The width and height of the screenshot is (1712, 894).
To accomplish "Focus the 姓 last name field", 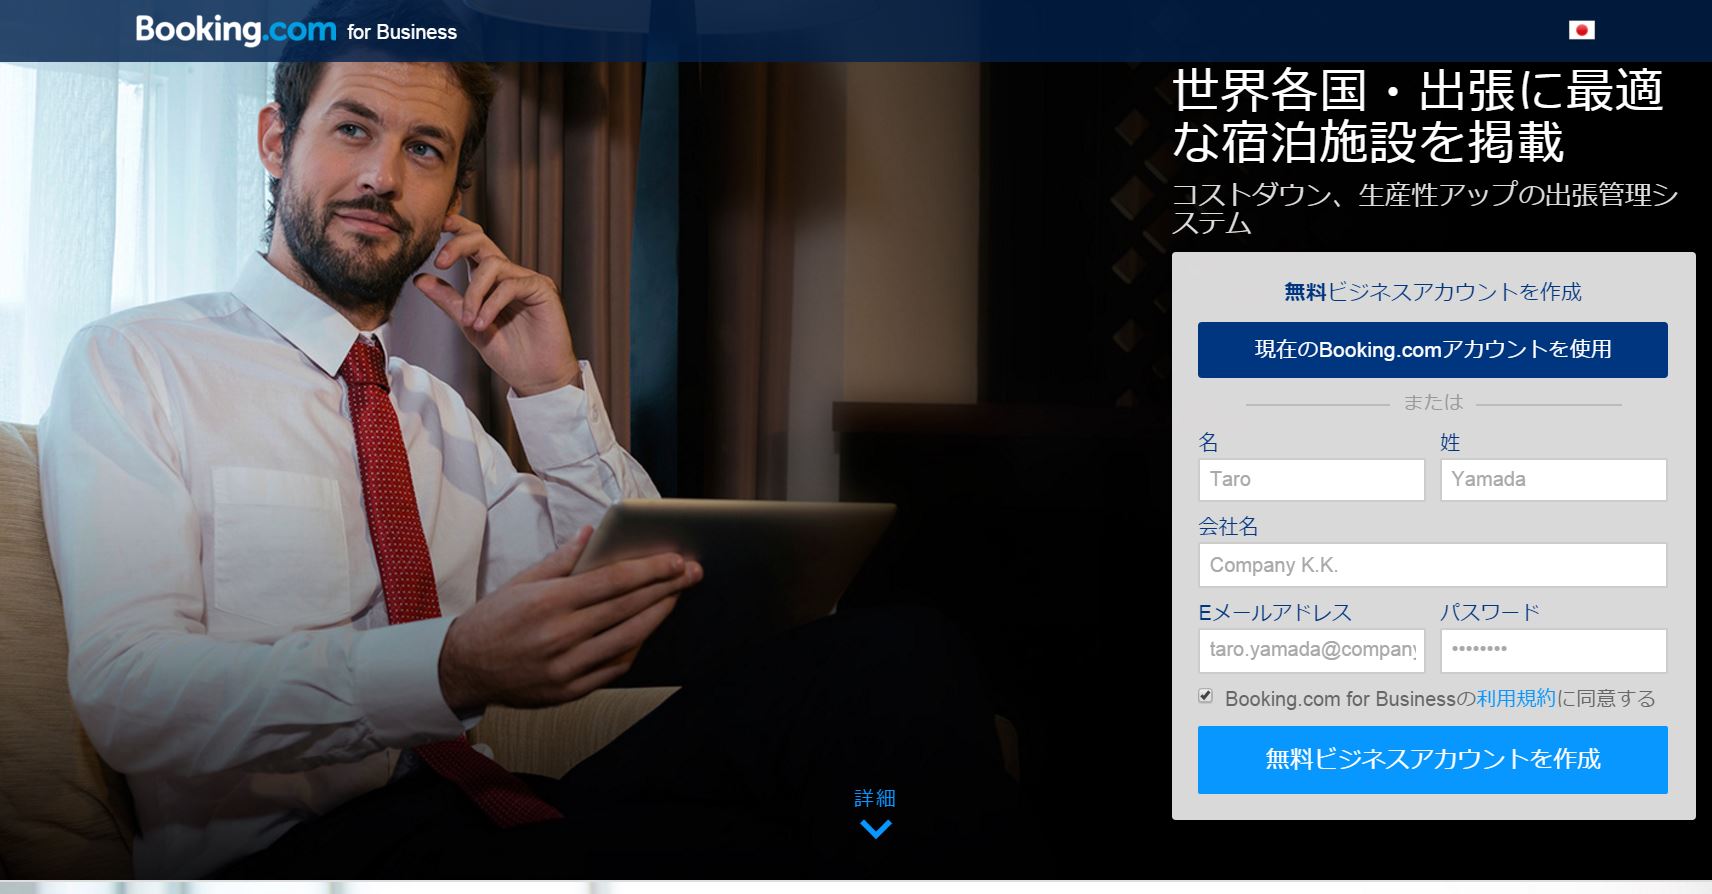I will pos(1553,480).
